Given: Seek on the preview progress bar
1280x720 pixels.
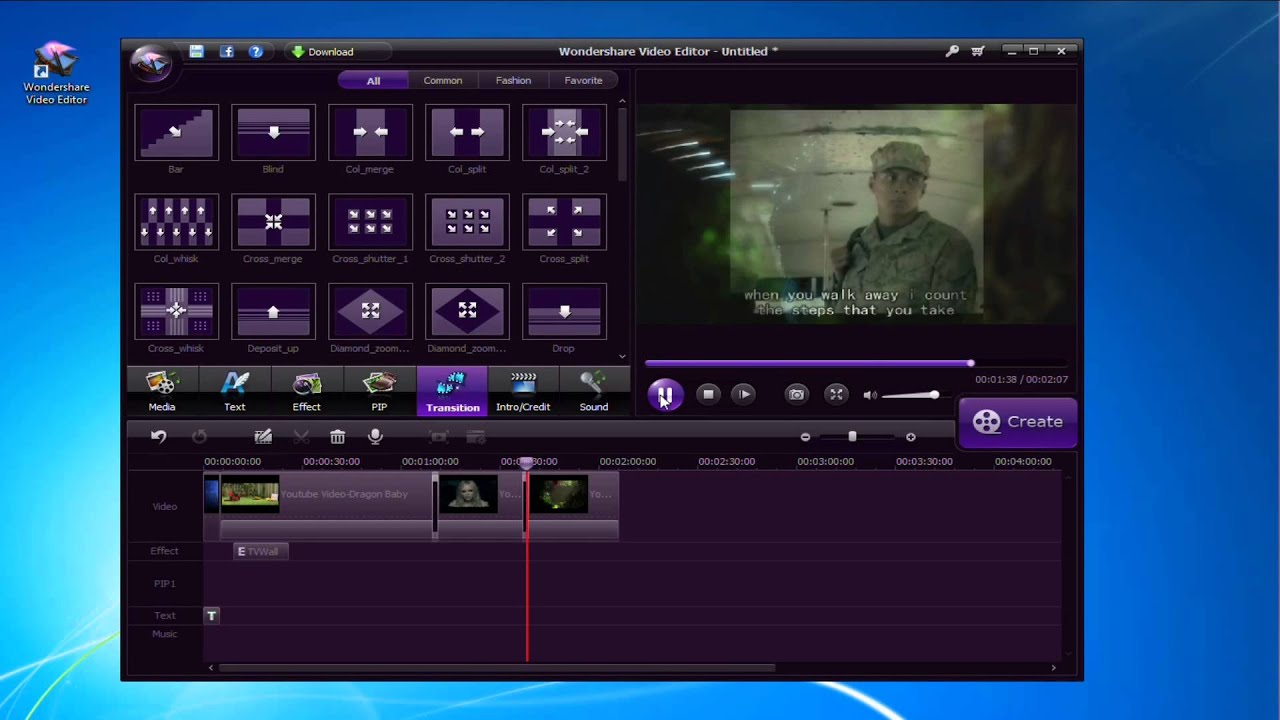Looking at the screenshot, I should tap(856, 364).
